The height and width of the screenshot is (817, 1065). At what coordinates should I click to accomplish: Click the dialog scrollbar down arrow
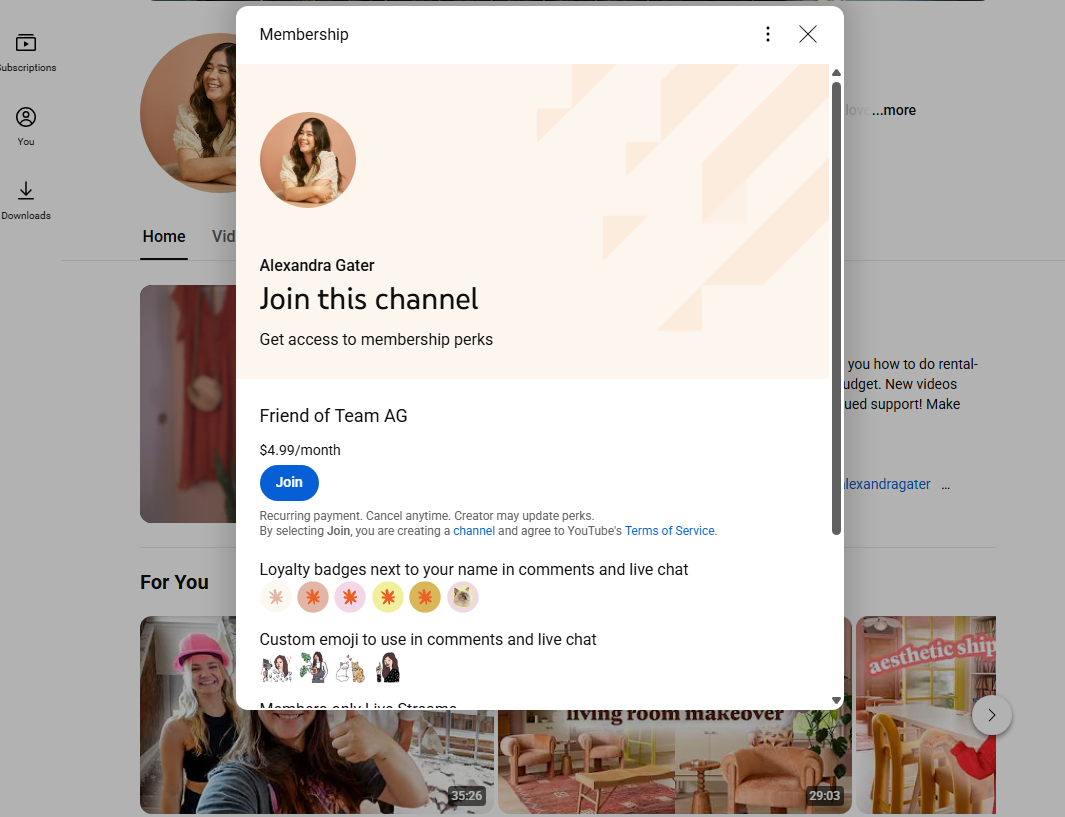pyautogui.click(x=837, y=700)
